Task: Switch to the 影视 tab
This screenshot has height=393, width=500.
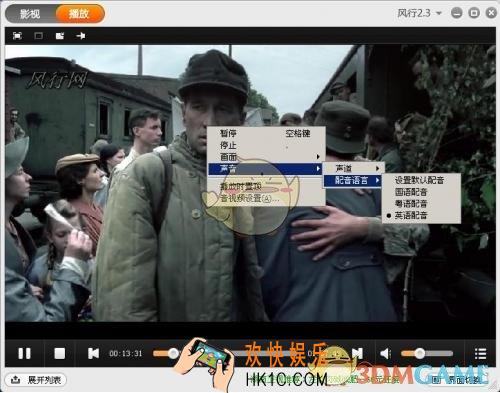Action: 30,14
